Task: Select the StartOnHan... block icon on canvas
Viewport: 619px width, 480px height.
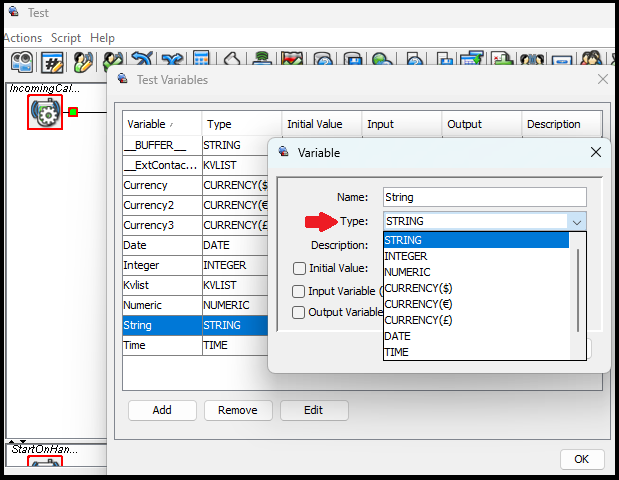Action: [x=45, y=461]
